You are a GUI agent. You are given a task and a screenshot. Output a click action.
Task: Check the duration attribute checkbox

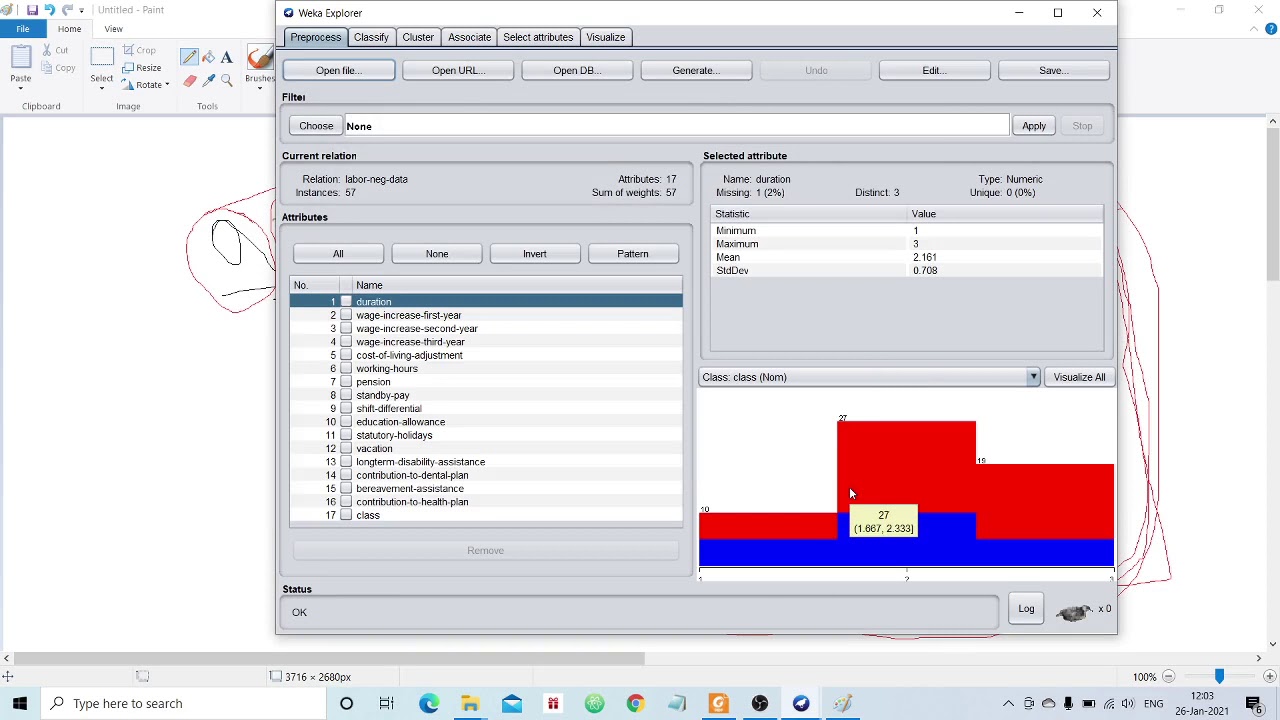pyautogui.click(x=346, y=302)
